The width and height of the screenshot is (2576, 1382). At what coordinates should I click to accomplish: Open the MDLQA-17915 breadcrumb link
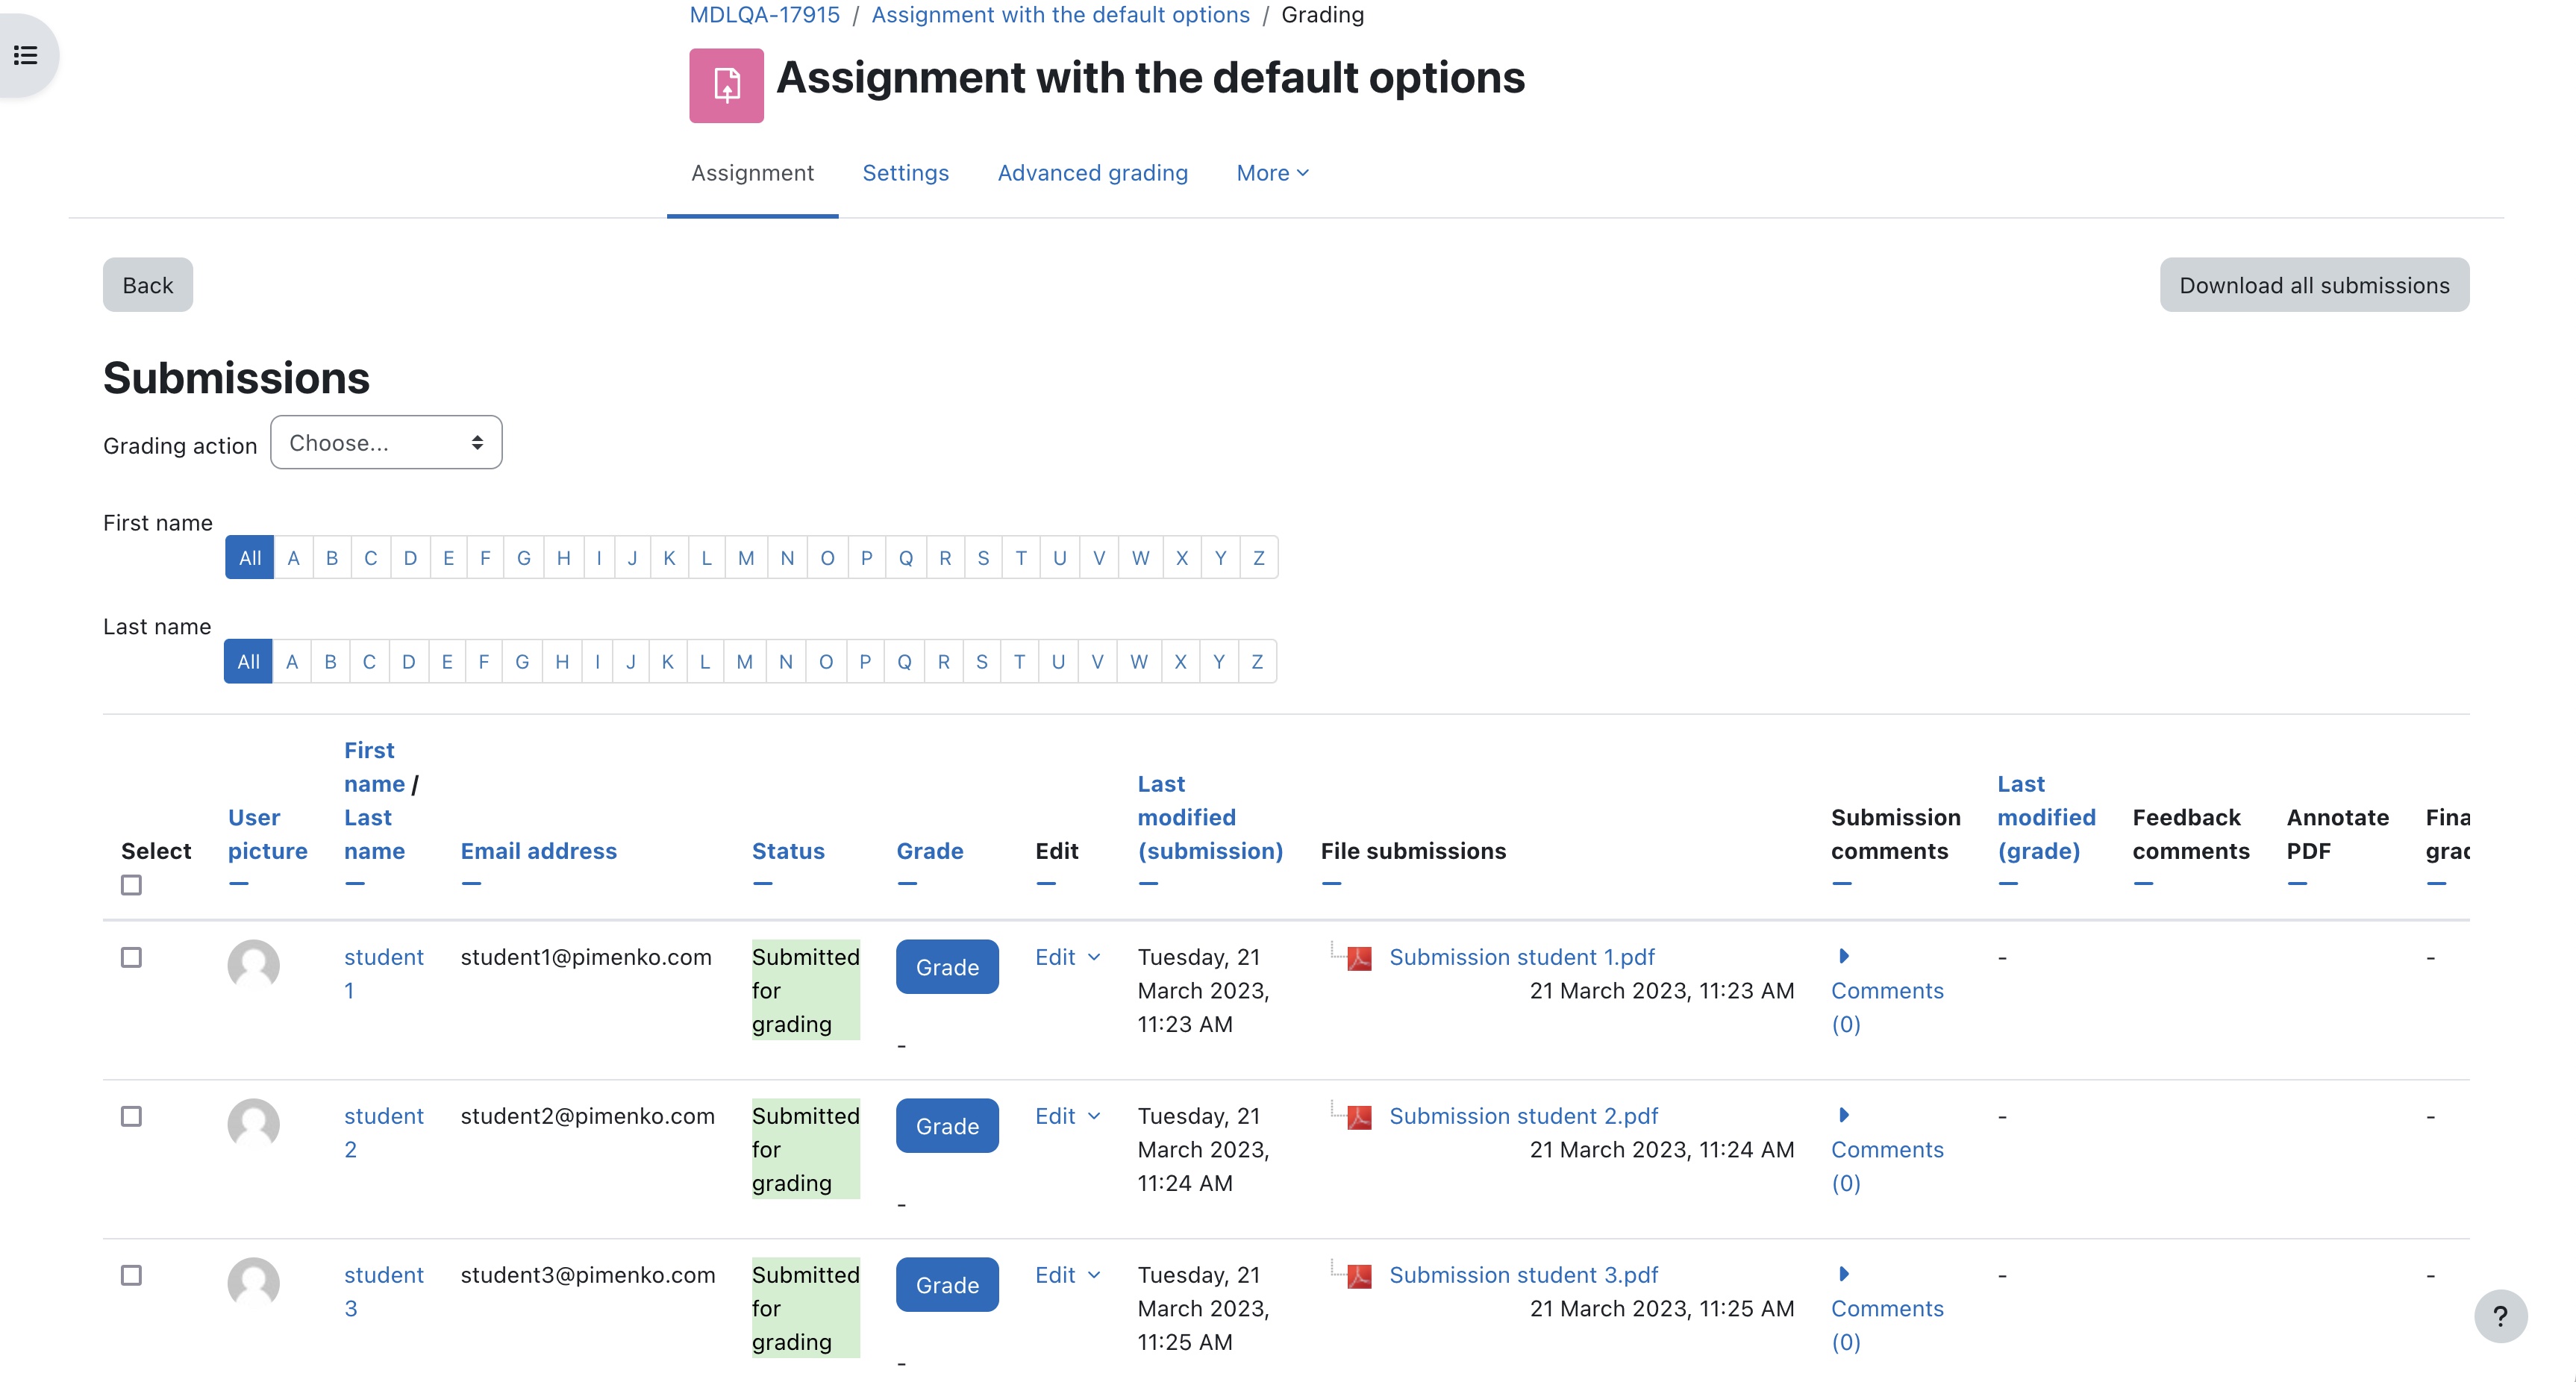pyautogui.click(x=765, y=15)
